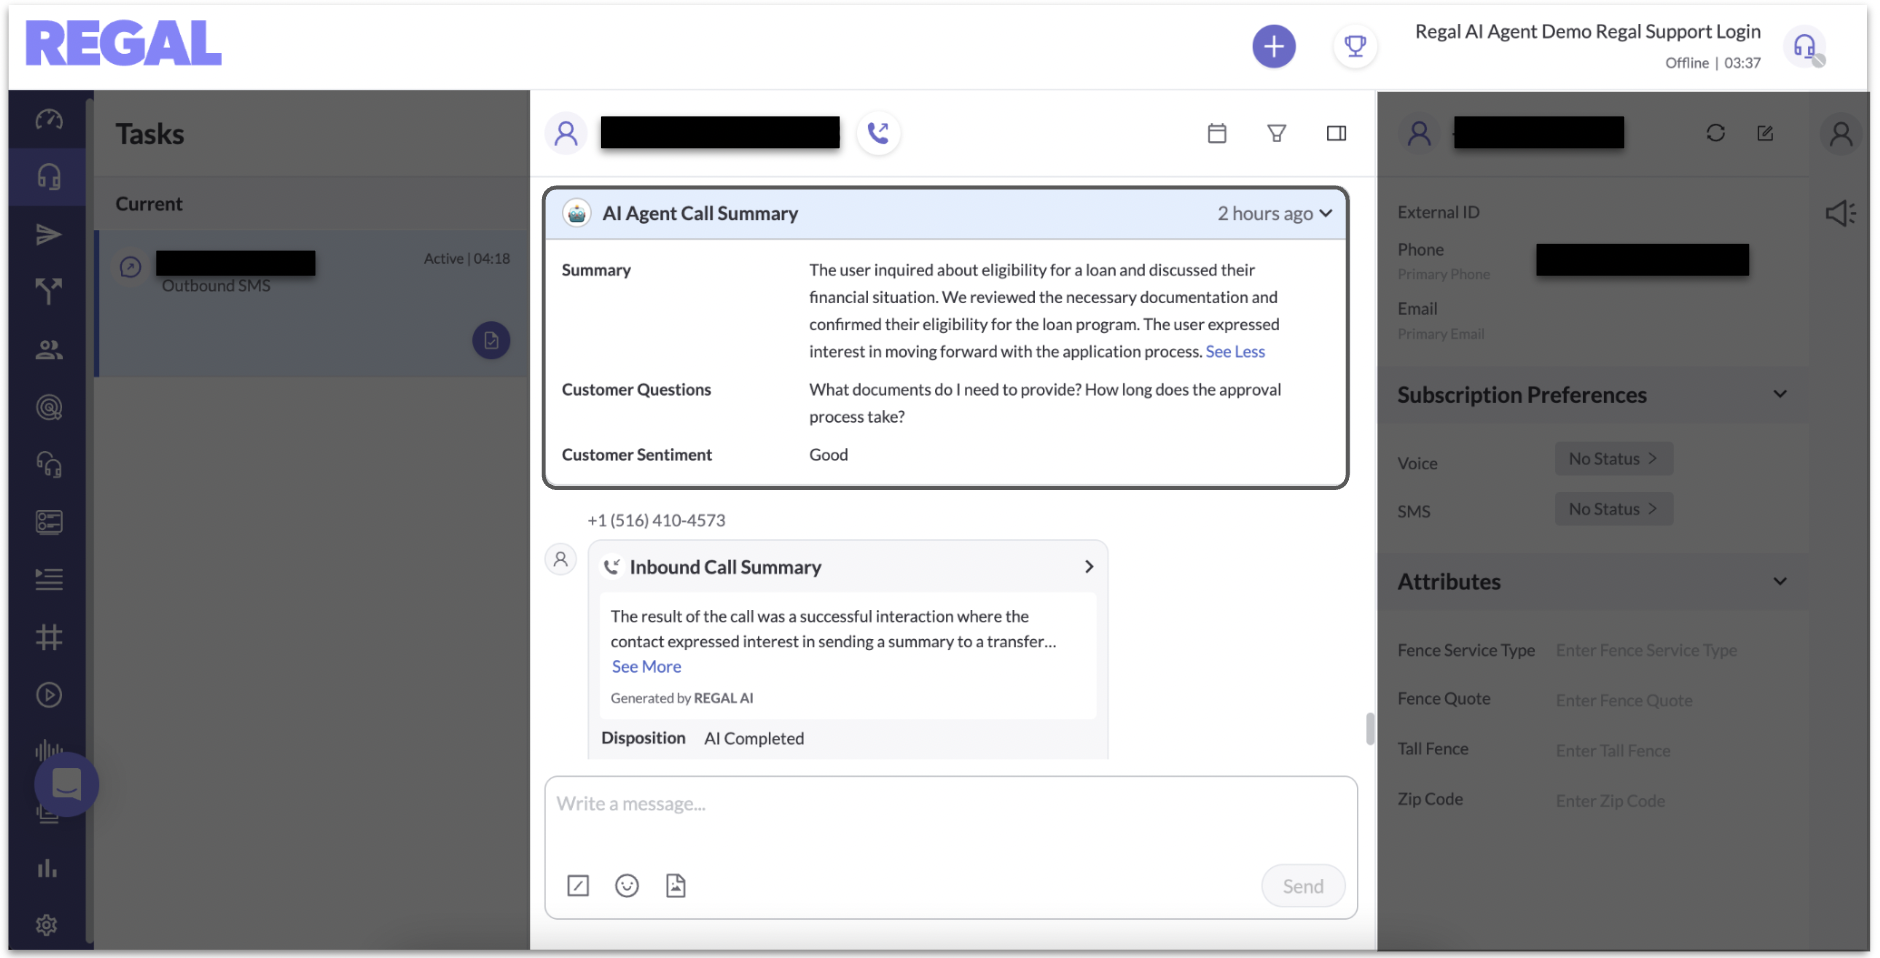Image resolution: width=1880 pixels, height=958 pixels.
Task: Refresh the contact profile
Action: [x=1716, y=133]
